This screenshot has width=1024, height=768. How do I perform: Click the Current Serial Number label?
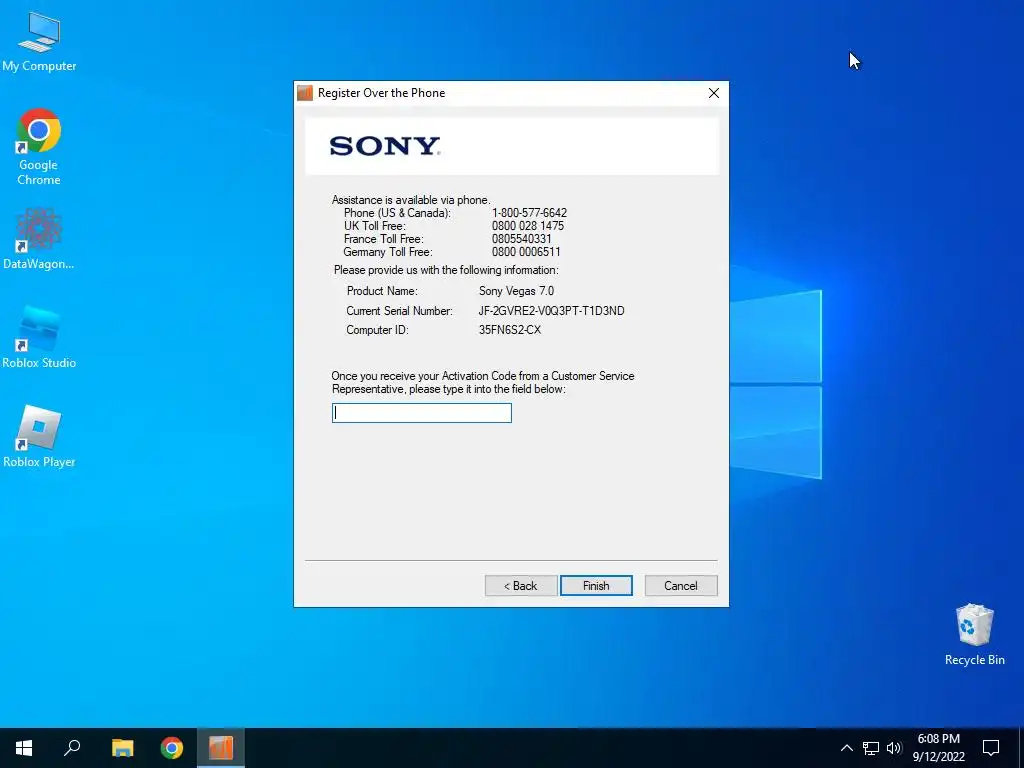point(399,311)
